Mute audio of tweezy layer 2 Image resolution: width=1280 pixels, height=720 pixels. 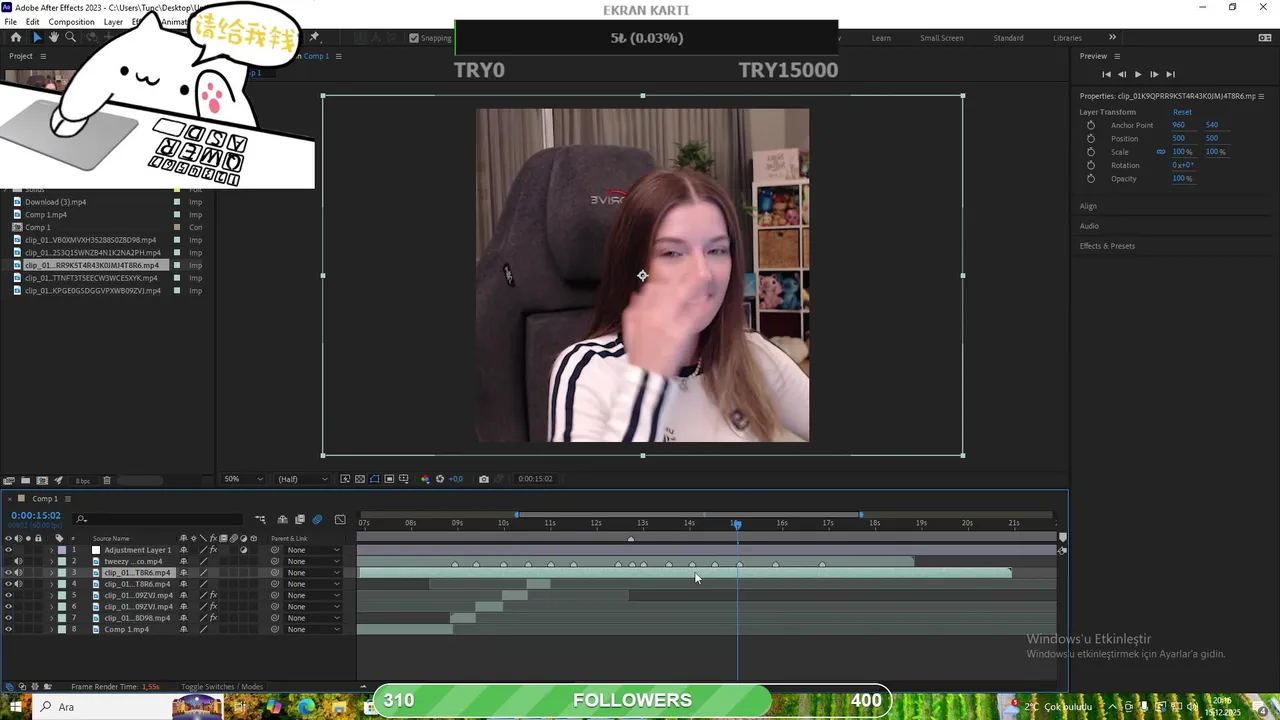point(18,561)
